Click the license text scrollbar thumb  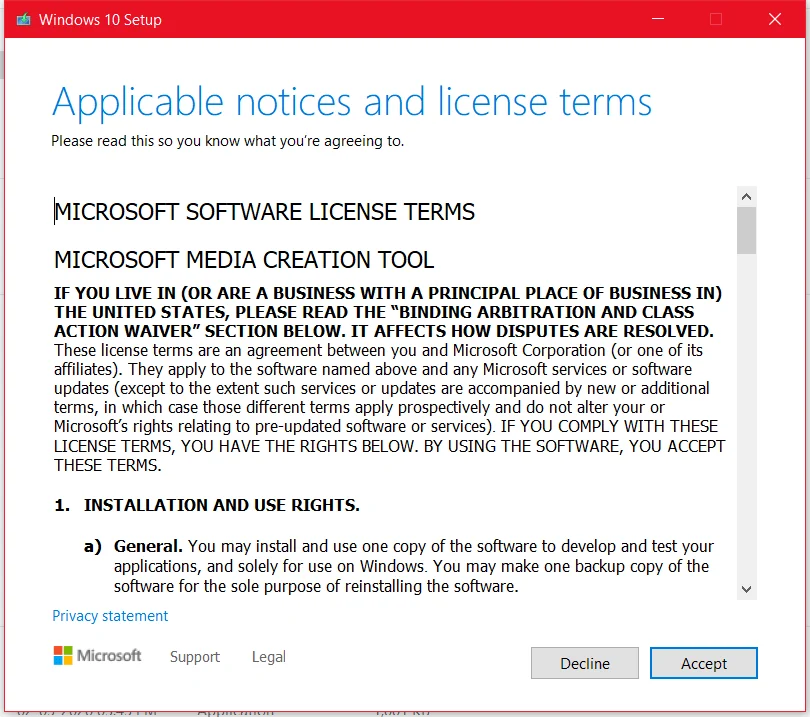[x=746, y=230]
